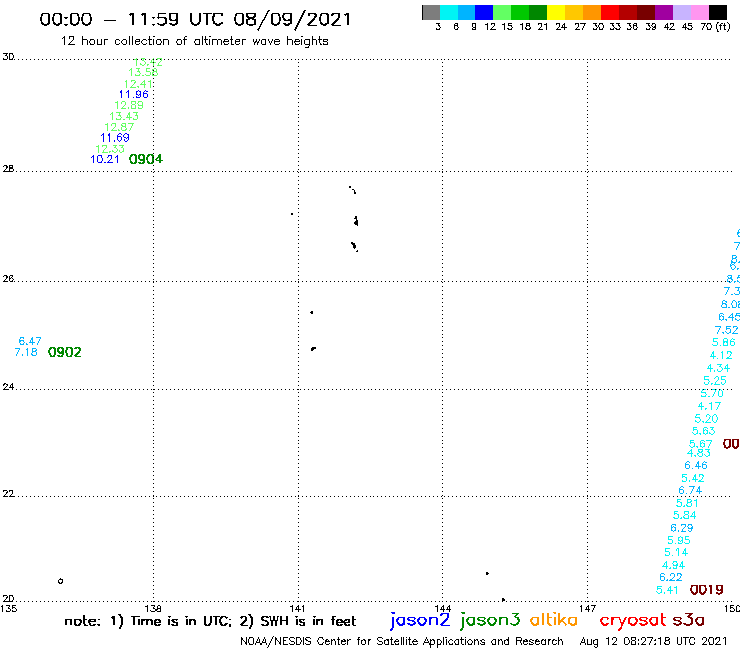Select the 5.86 wave height value
The height and width of the screenshot is (650, 740).
(x=723, y=342)
